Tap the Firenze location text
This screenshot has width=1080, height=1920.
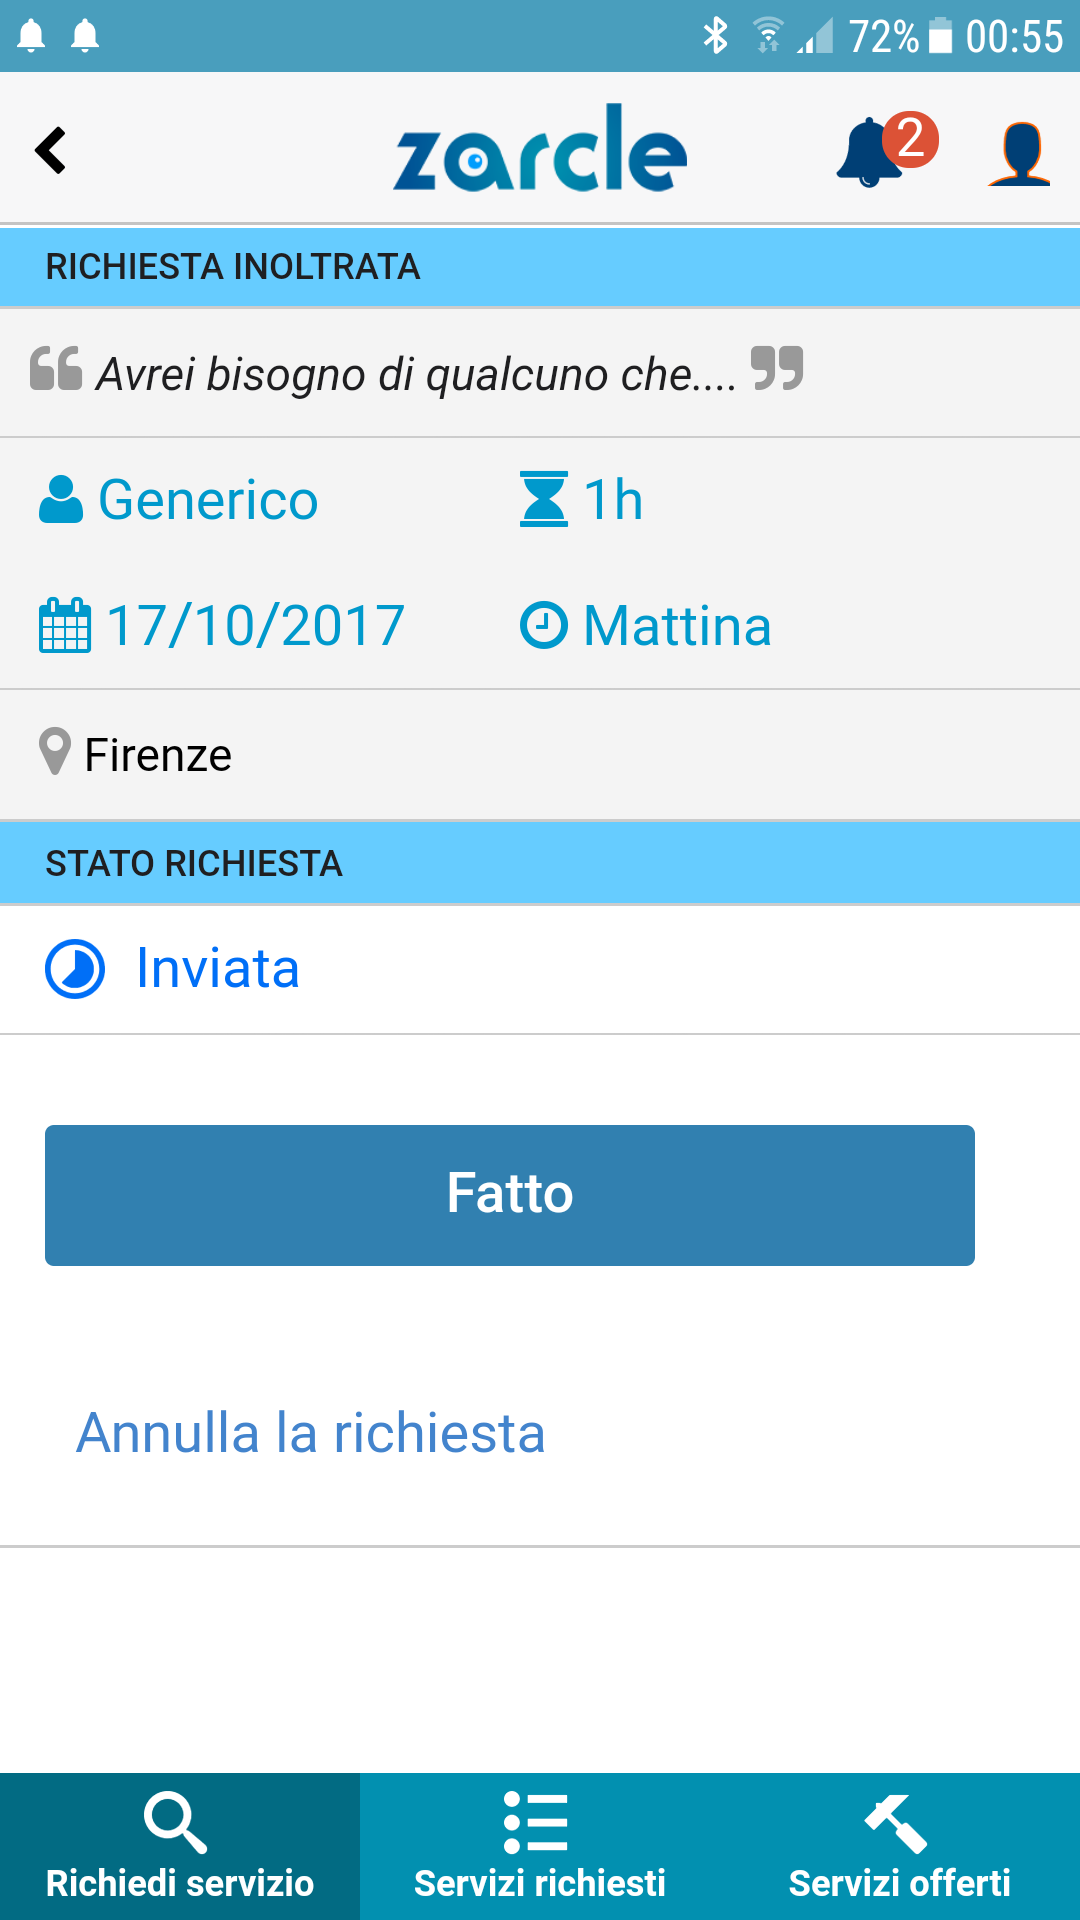pyautogui.click(x=158, y=755)
